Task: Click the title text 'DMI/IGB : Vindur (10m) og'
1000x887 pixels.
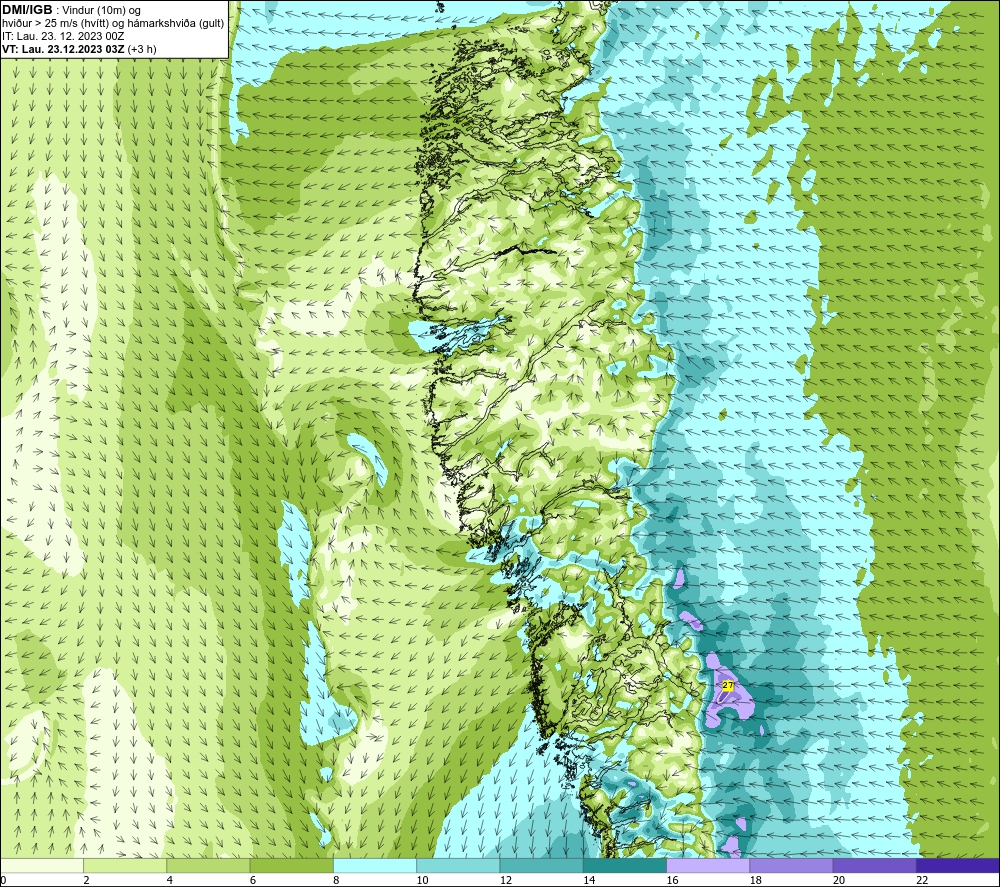Action: [71, 10]
